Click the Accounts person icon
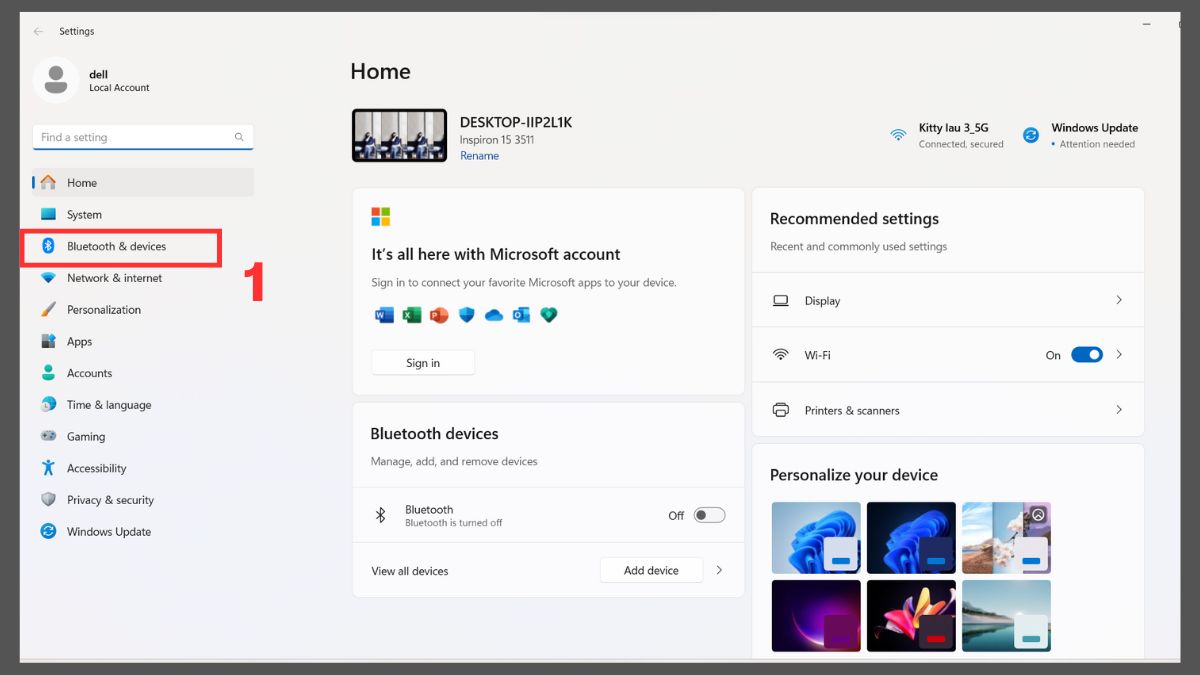This screenshot has height=675, width=1200. [x=48, y=373]
